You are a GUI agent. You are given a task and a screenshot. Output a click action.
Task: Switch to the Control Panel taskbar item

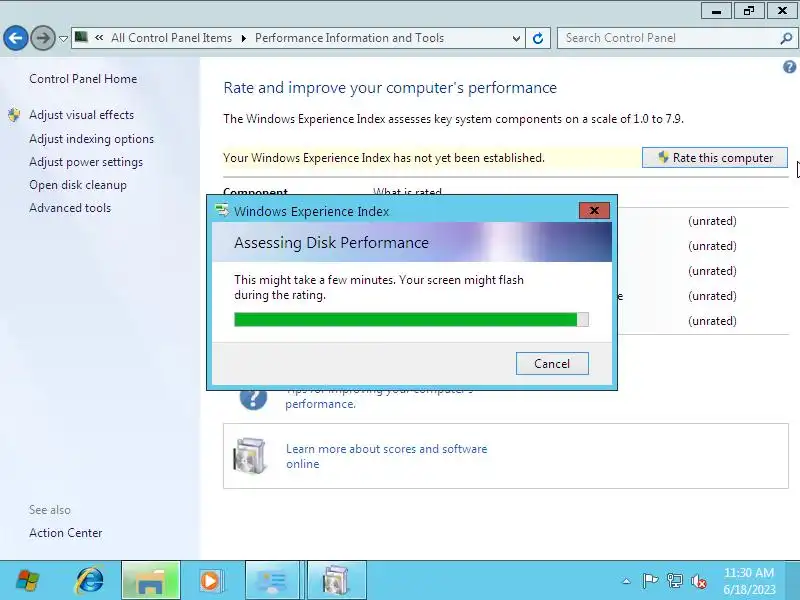[272, 581]
